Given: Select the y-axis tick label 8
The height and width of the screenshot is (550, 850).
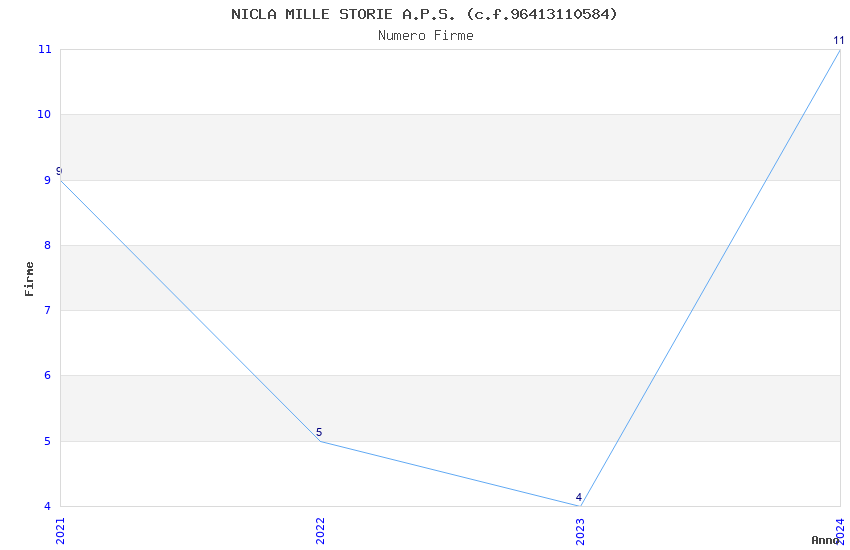Looking at the screenshot, I should 47,245.
